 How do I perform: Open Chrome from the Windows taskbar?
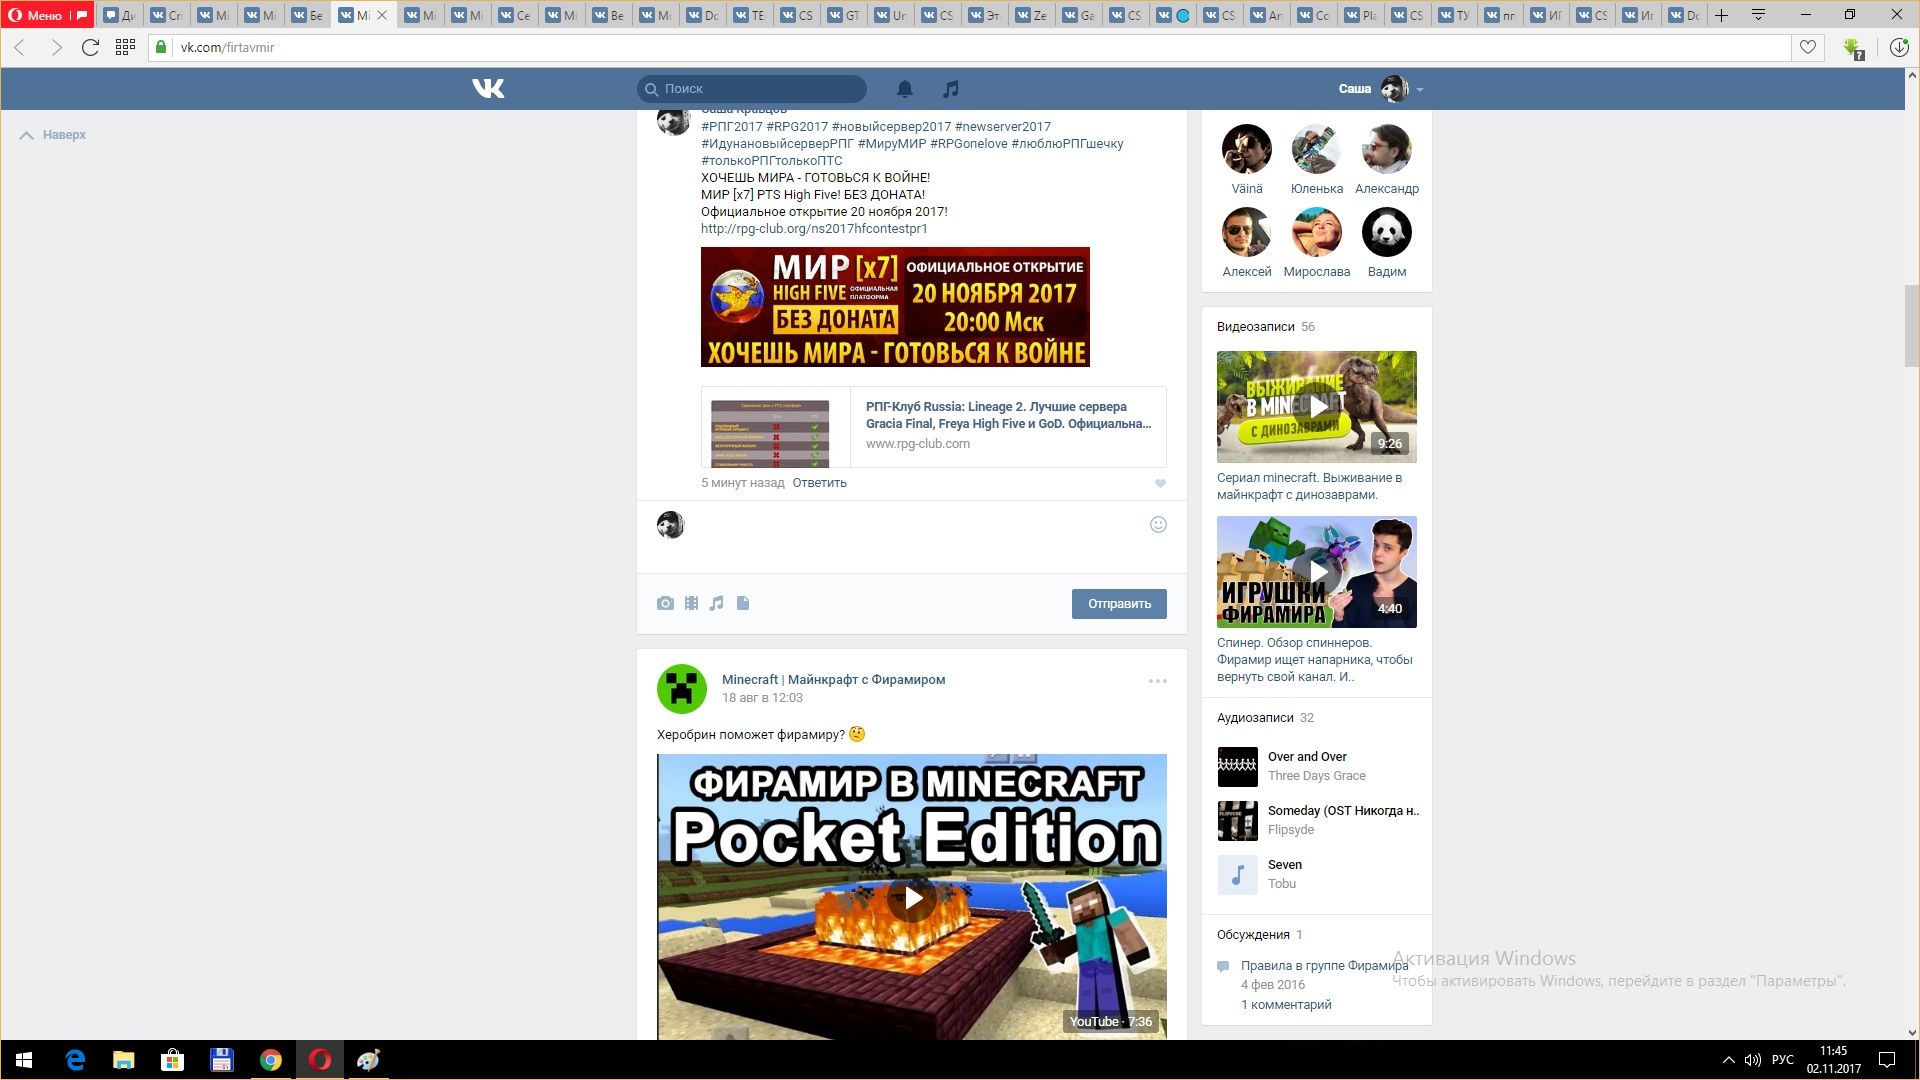click(x=271, y=1060)
